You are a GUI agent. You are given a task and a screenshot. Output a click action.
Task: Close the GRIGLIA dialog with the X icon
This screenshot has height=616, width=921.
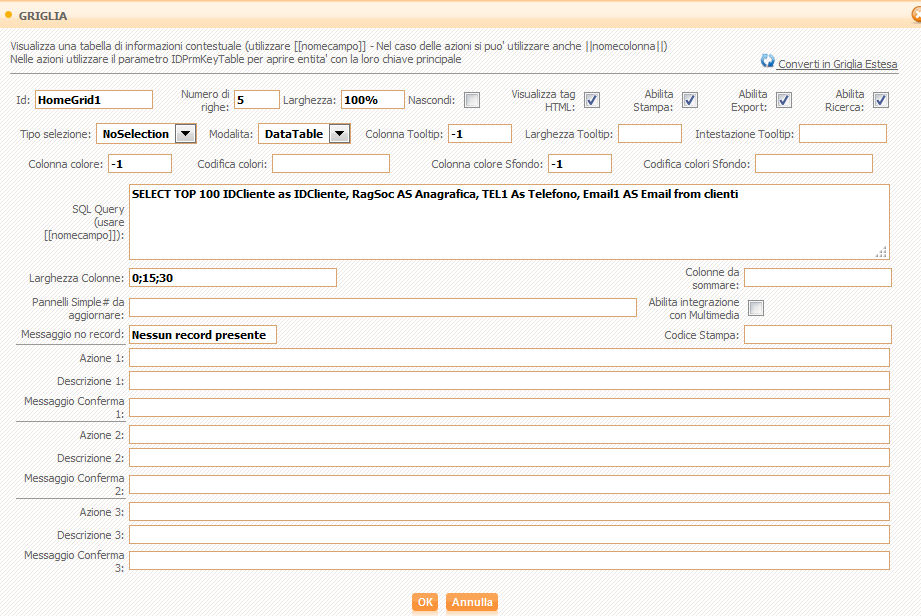click(x=914, y=16)
